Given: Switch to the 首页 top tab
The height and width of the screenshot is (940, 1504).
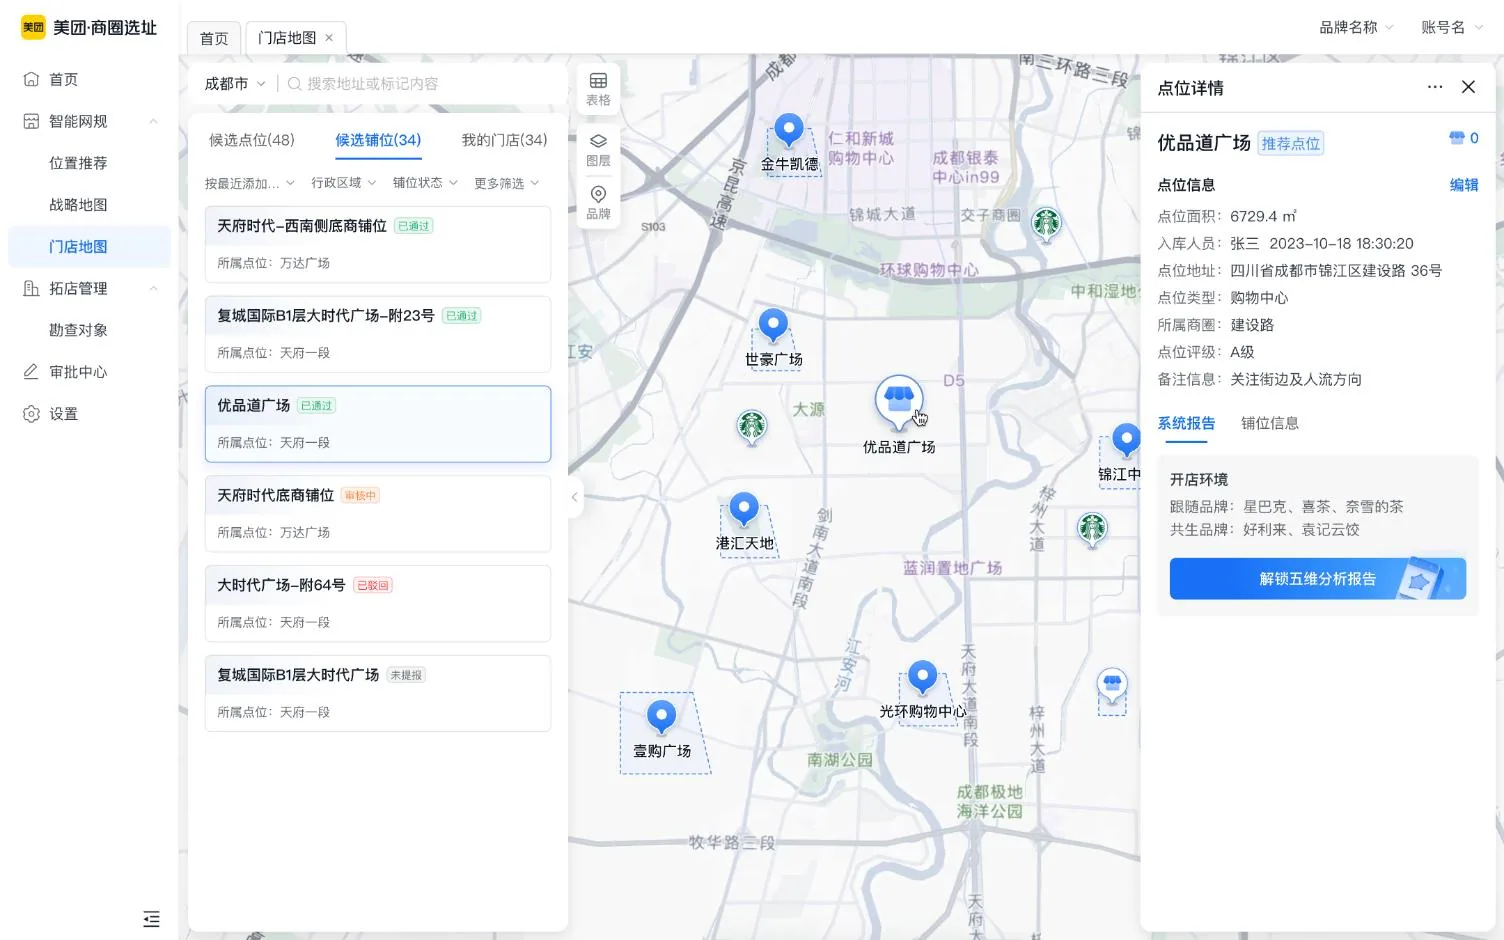Looking at the screenshot, I should coord(214,38).
